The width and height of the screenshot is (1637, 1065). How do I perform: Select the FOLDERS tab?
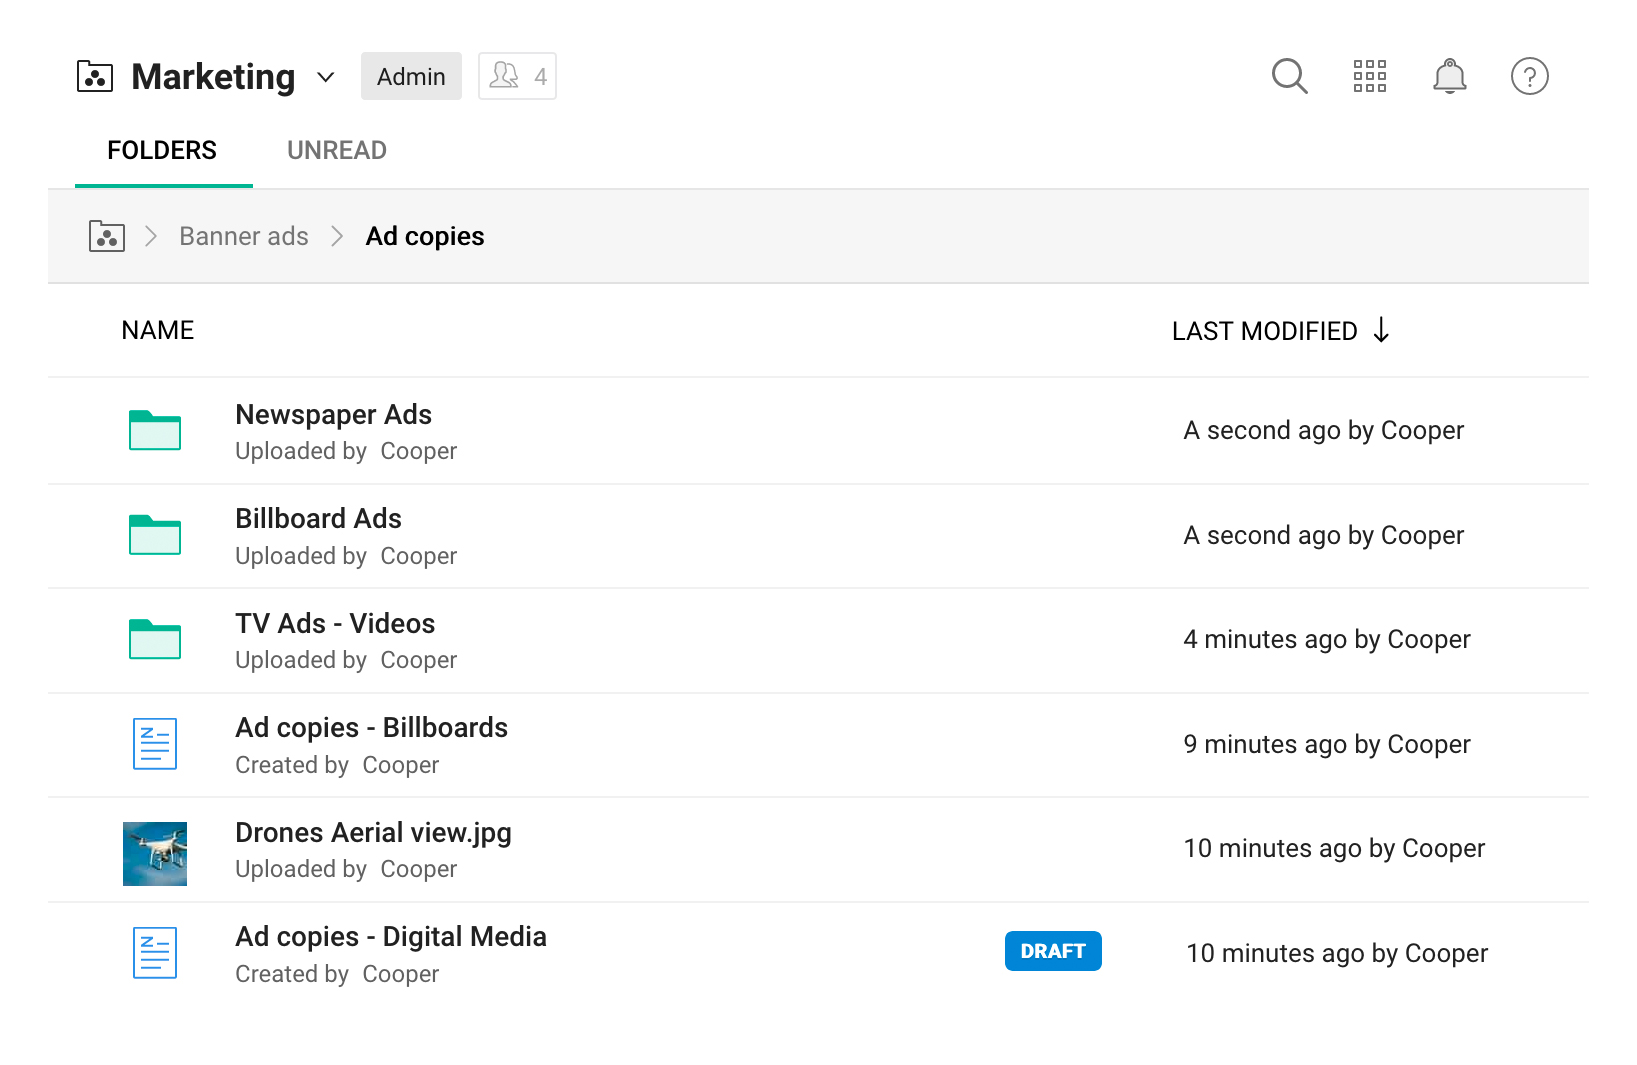point(162,150)
